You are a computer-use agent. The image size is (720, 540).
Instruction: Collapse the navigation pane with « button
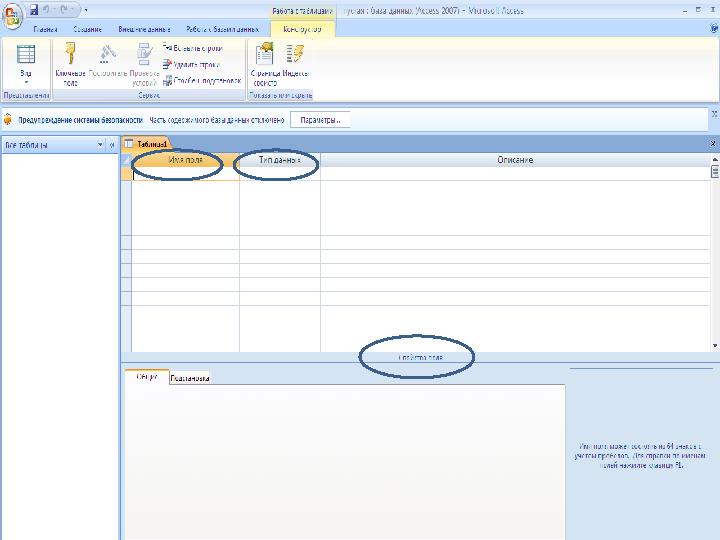click(x=112, y=145)
